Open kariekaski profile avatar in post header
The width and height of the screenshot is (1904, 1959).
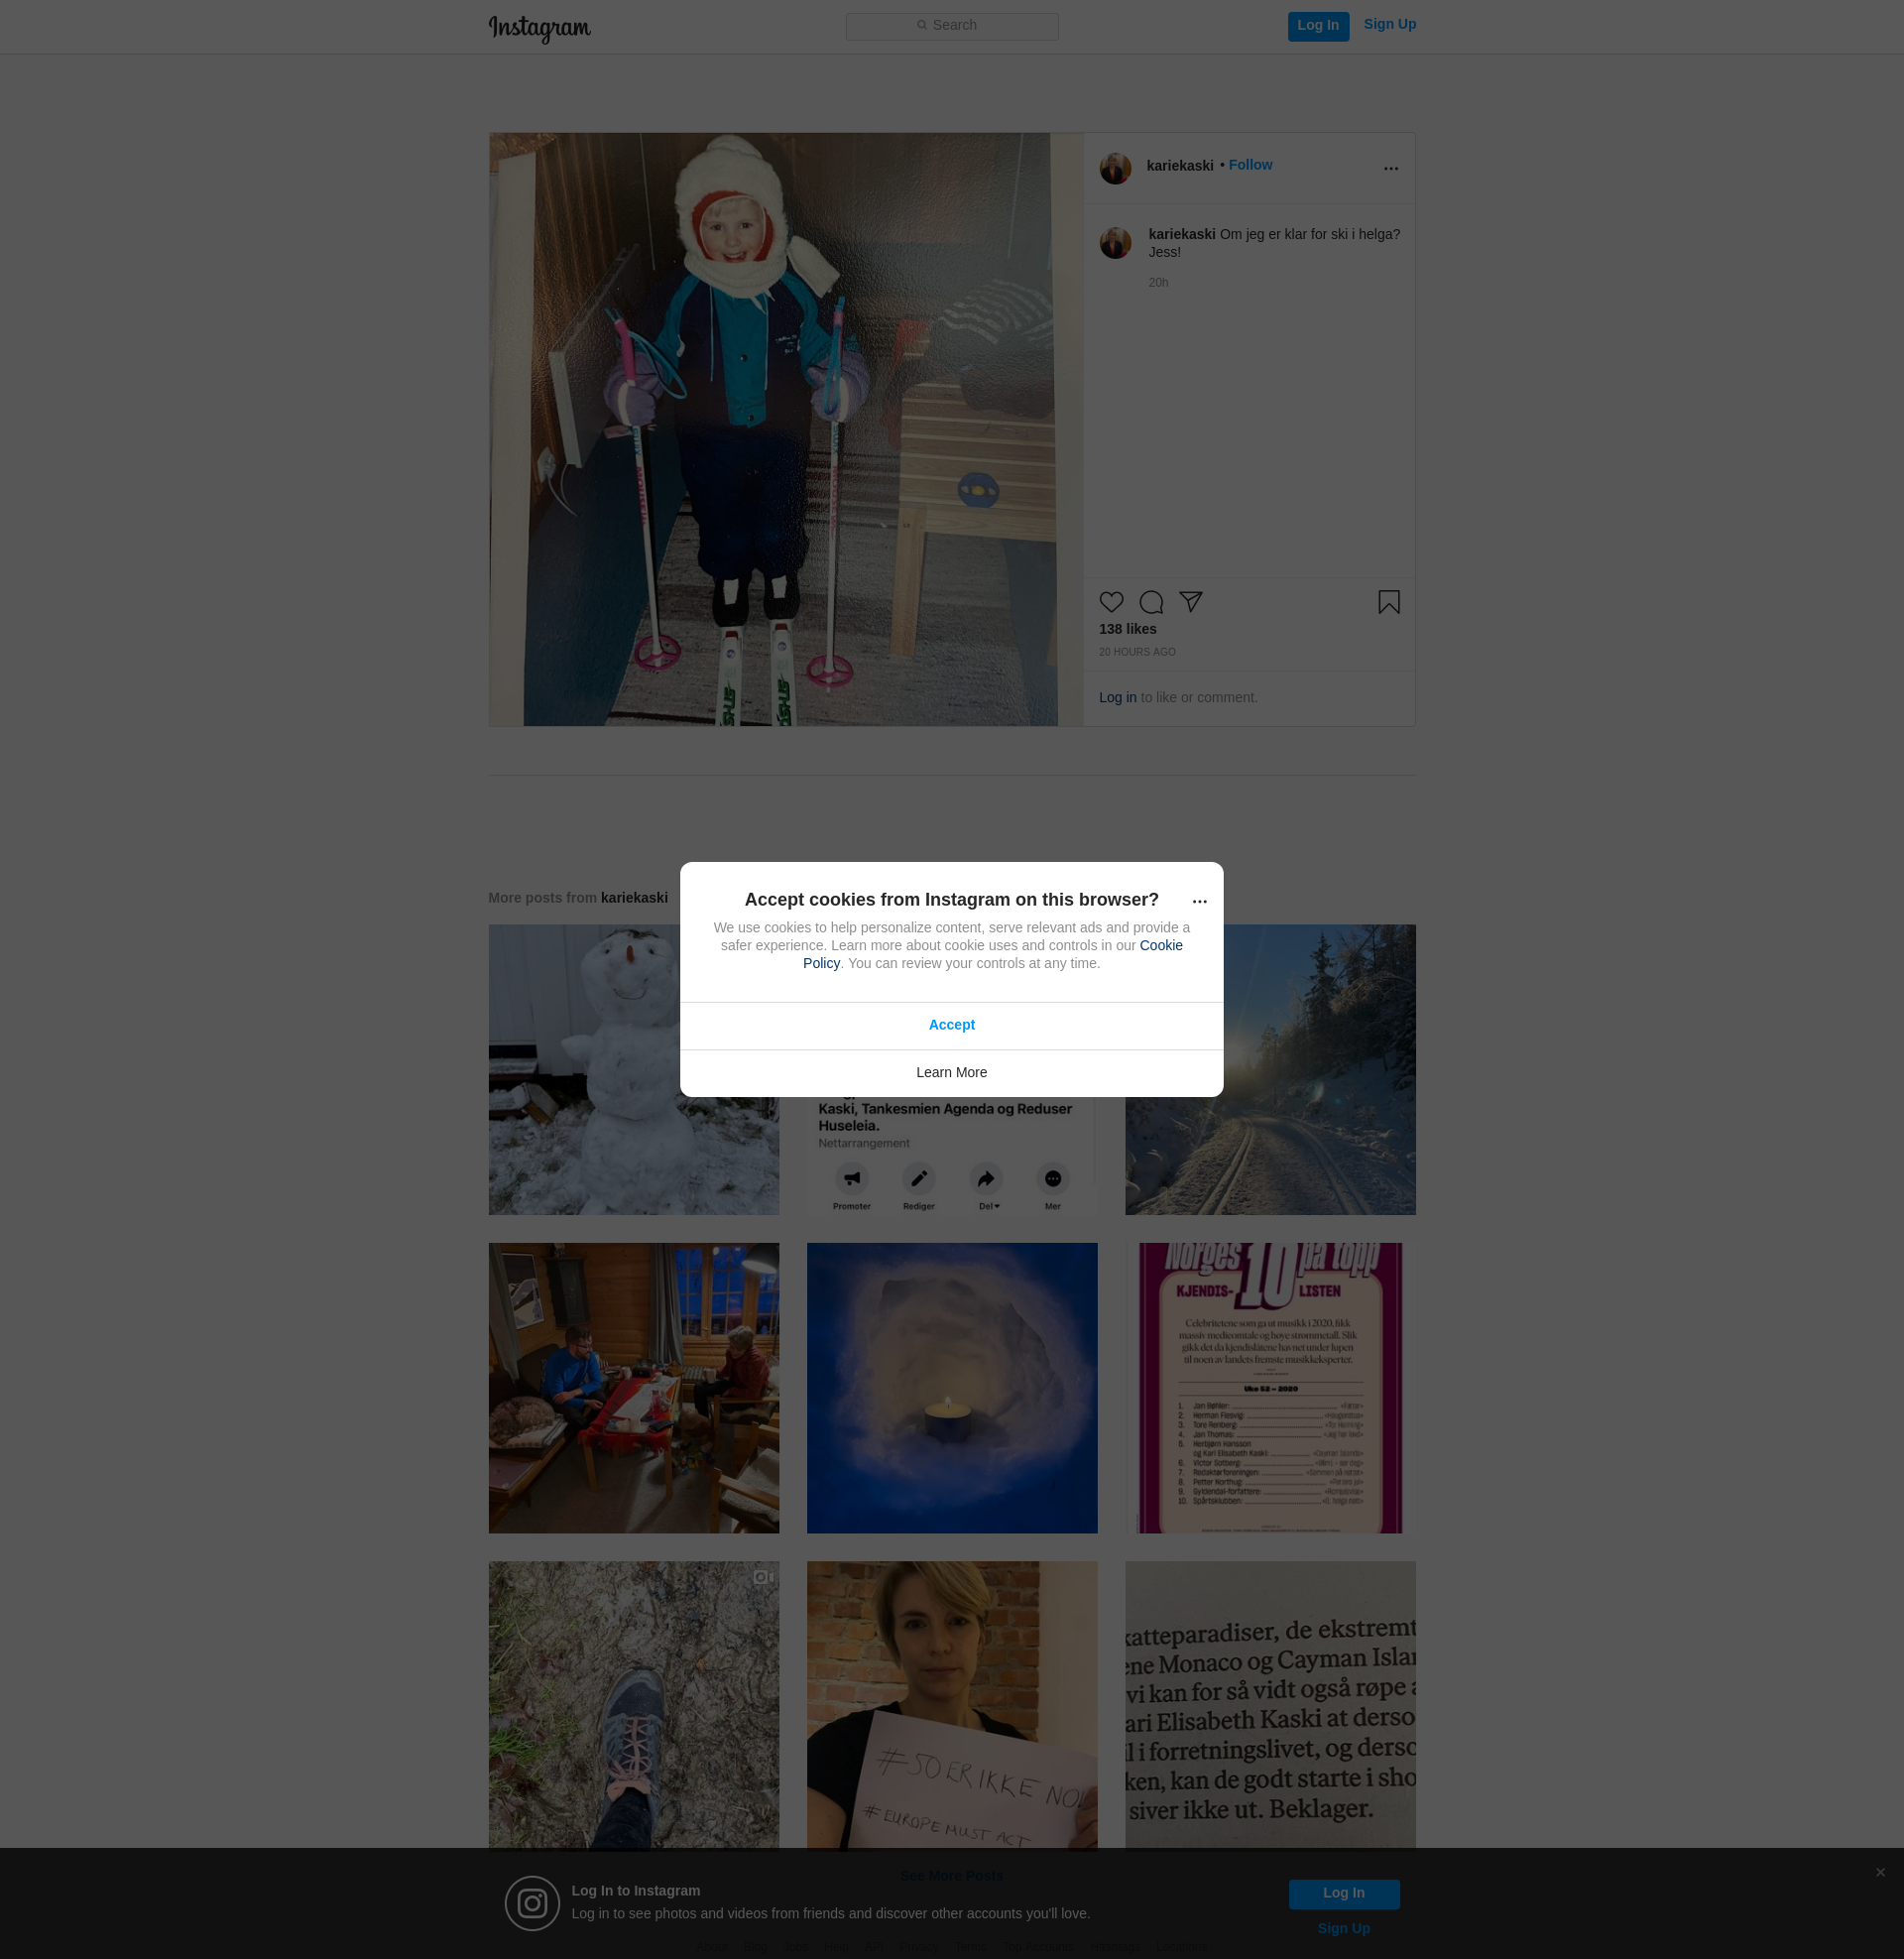point(1115,168)
